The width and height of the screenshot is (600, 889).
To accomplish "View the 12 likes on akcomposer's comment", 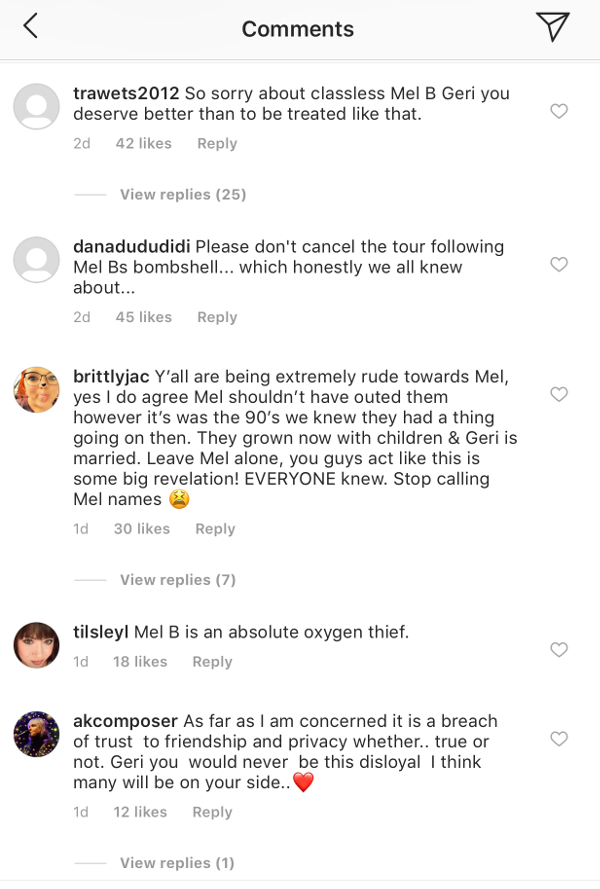I will [x=141, y=812].
